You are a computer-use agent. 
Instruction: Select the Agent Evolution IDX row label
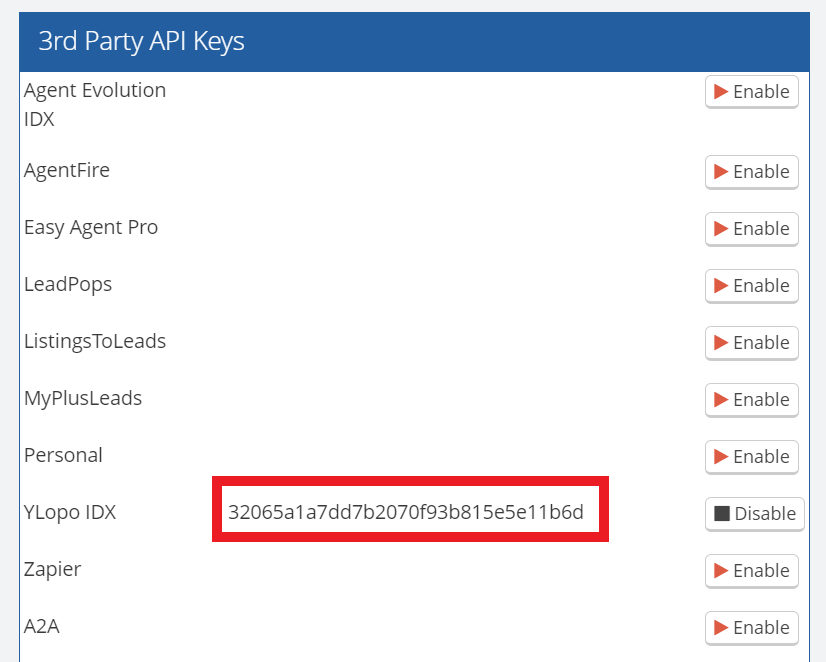point(94,104)
